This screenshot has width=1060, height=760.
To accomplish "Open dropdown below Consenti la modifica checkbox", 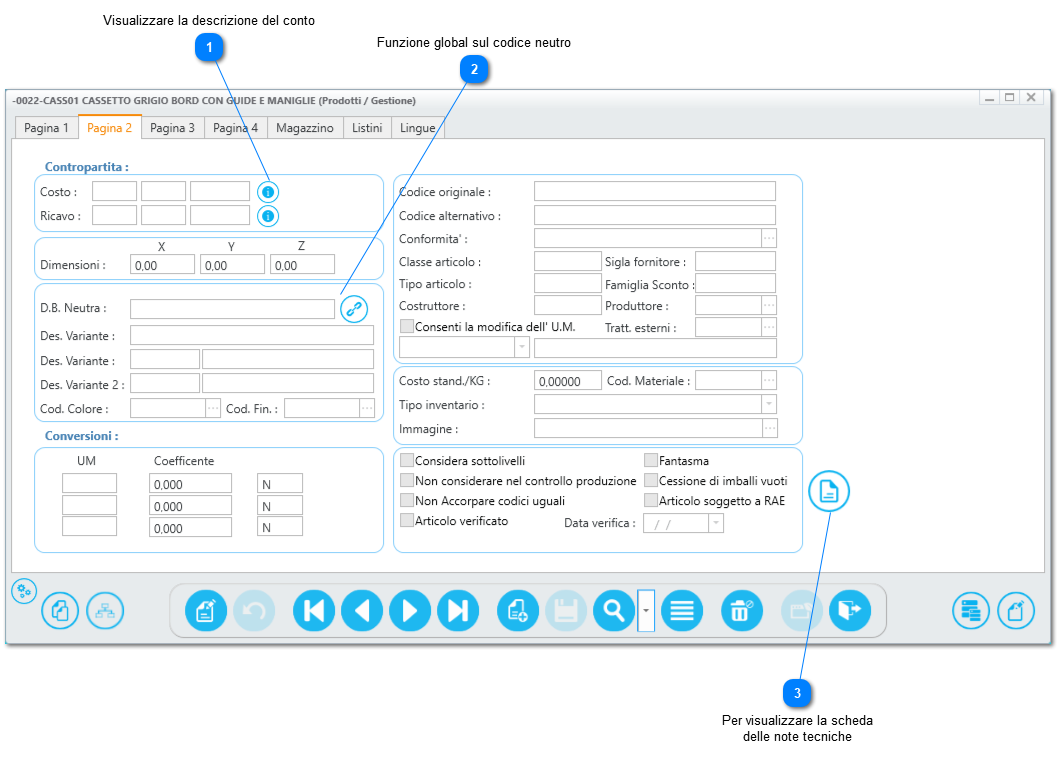I will point(522,348).
